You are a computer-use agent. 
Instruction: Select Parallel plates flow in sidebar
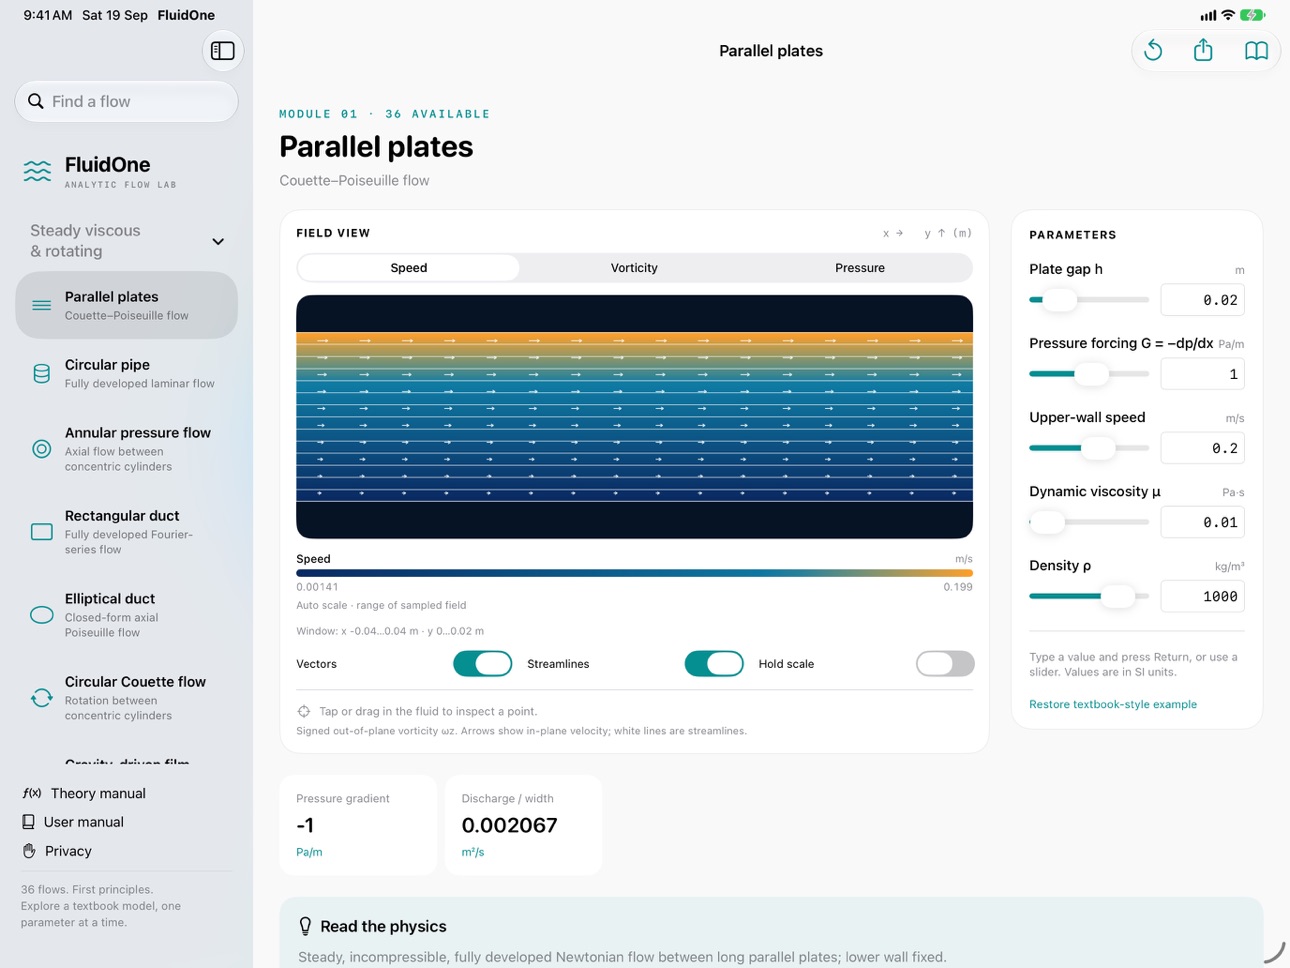coord(127,305)
